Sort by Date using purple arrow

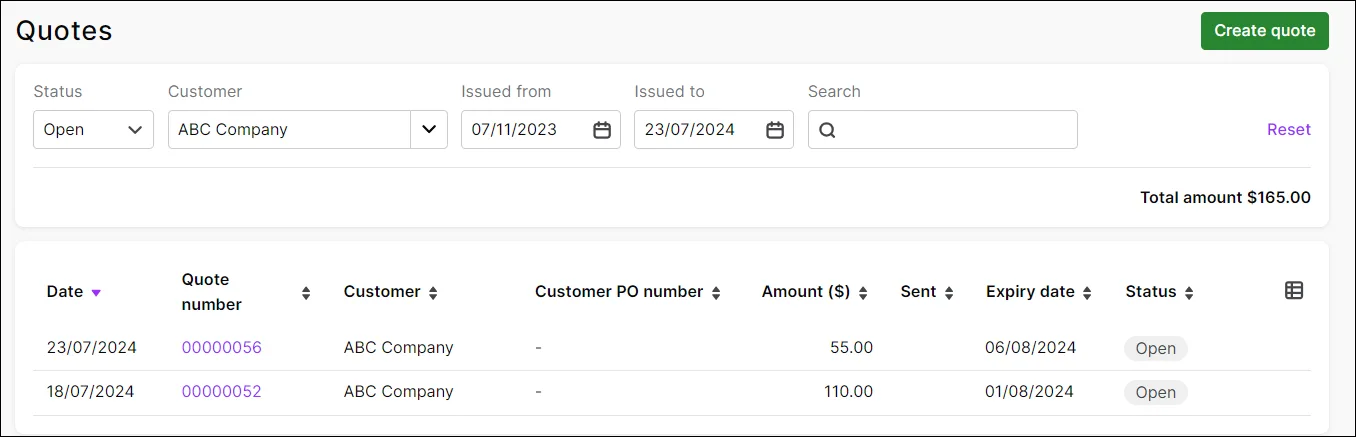coord(96,293)
